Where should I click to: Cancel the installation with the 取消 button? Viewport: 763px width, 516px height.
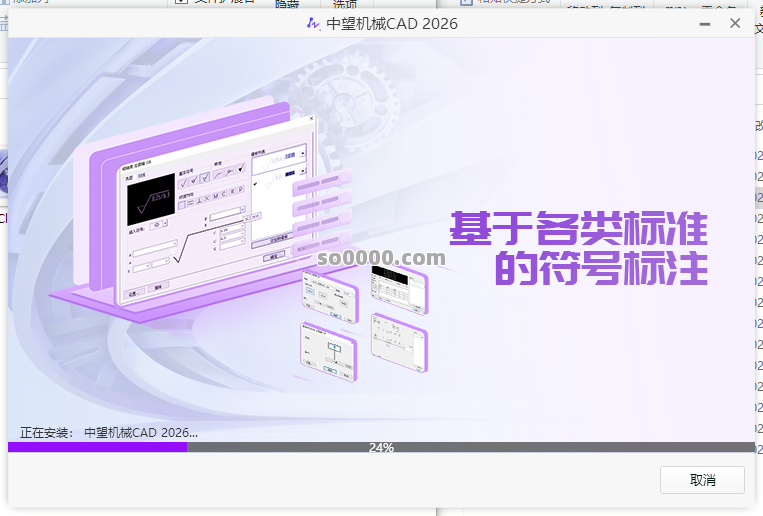702,480
